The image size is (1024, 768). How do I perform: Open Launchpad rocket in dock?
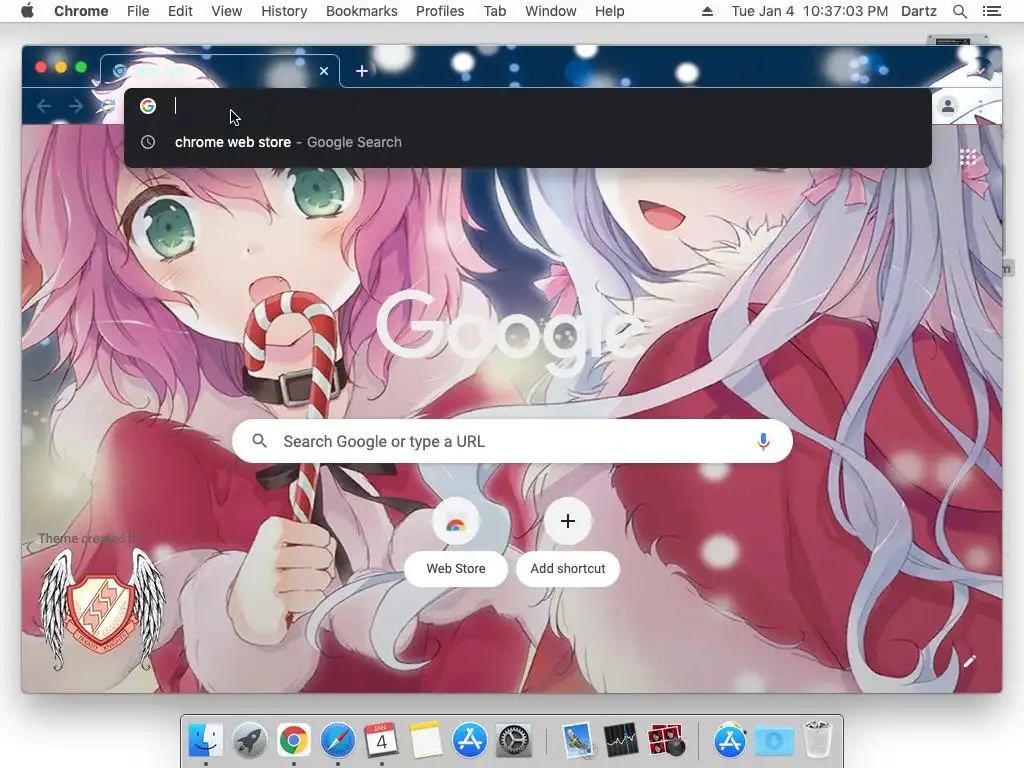coord(249,740)
